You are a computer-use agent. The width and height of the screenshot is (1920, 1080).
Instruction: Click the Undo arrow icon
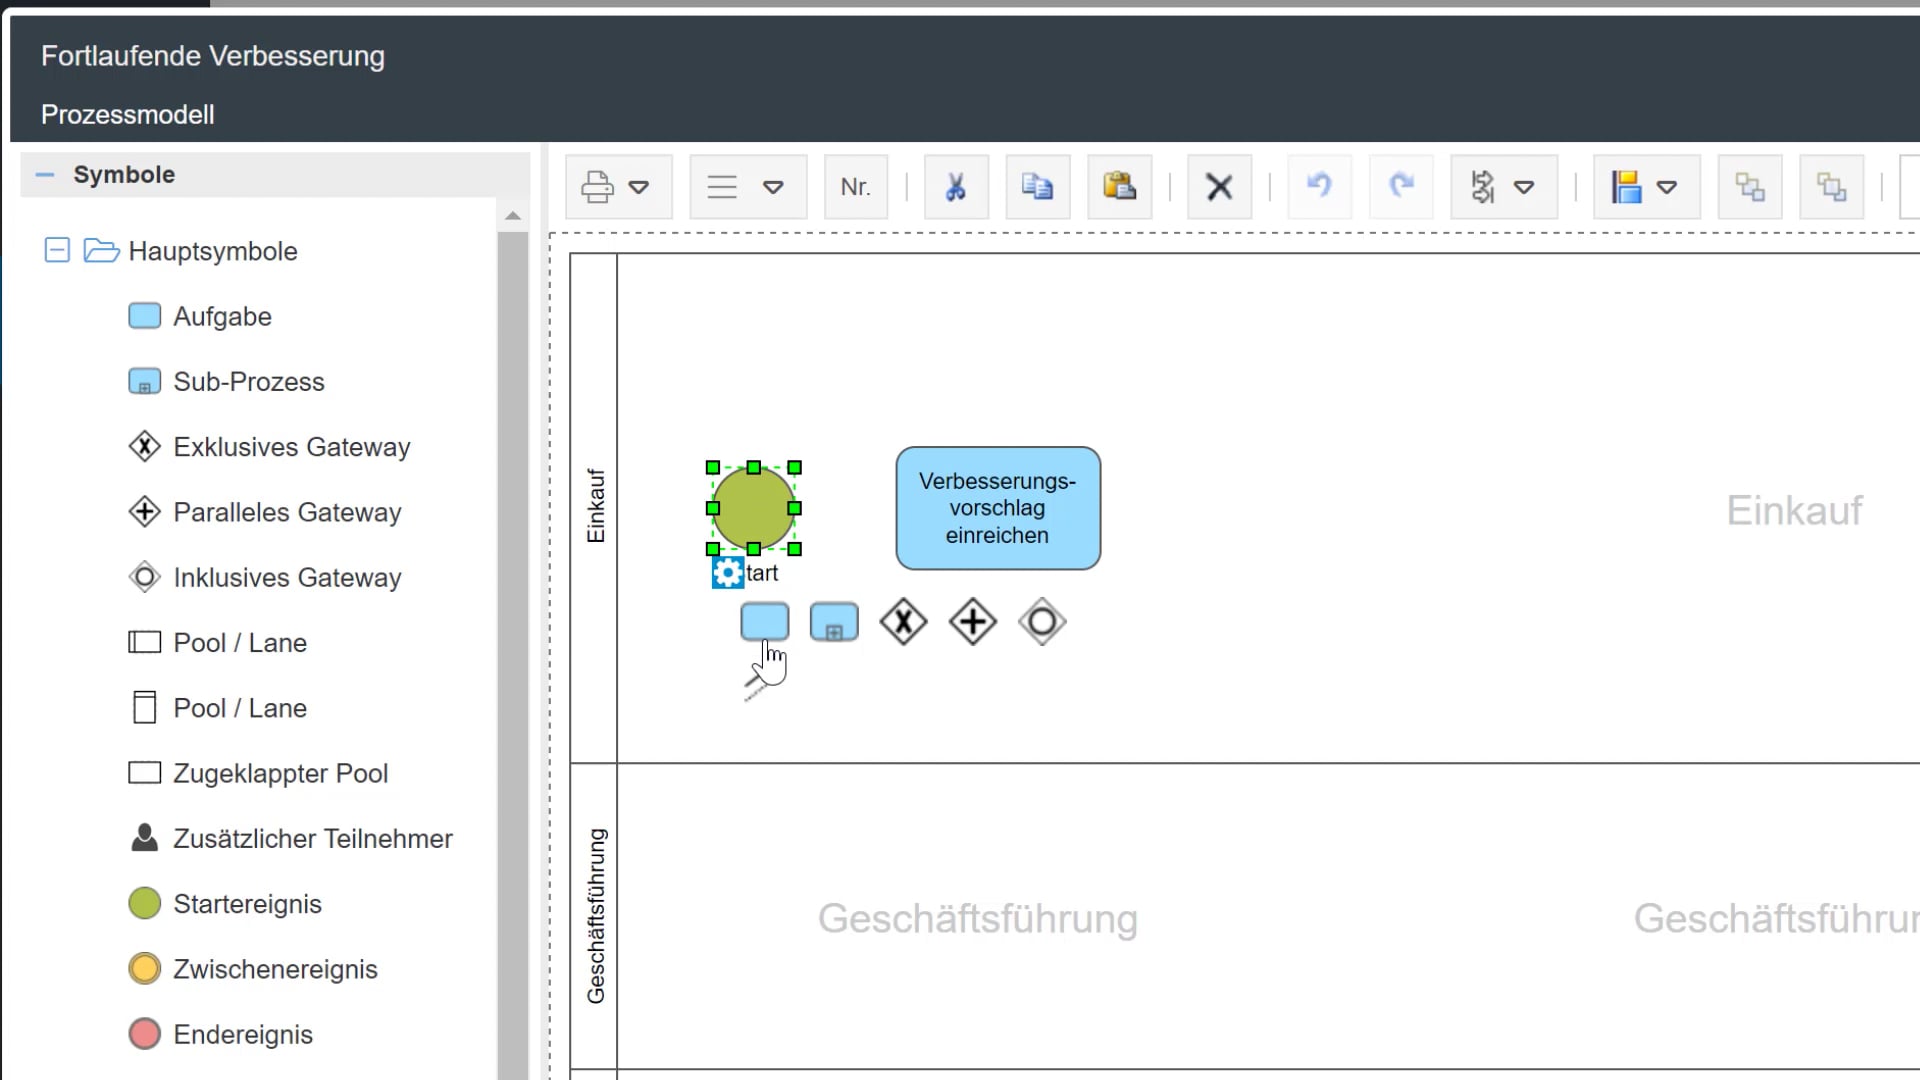[x=1319, y=187]
